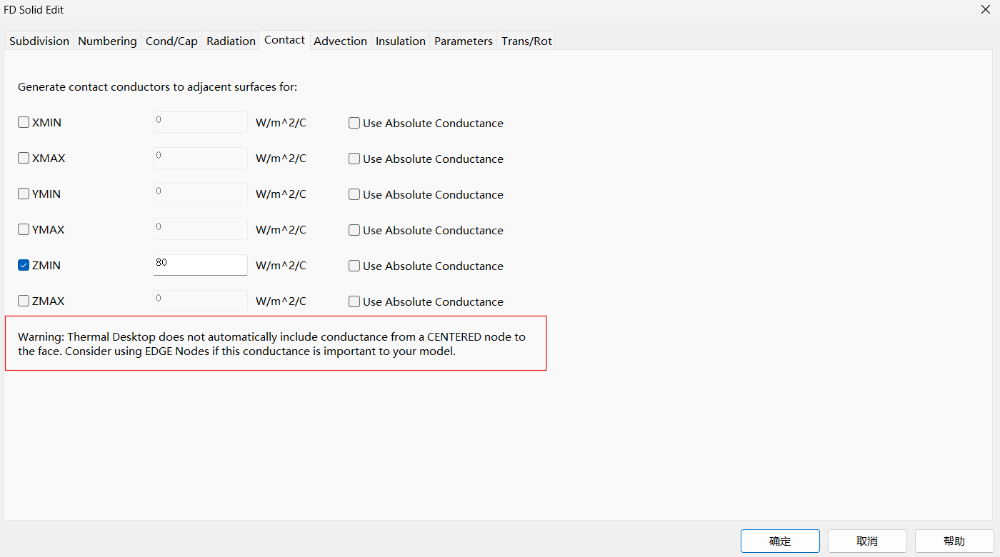Enable the YMAX contact checkbox
1000x557 pixels.
tap(24, 230)
